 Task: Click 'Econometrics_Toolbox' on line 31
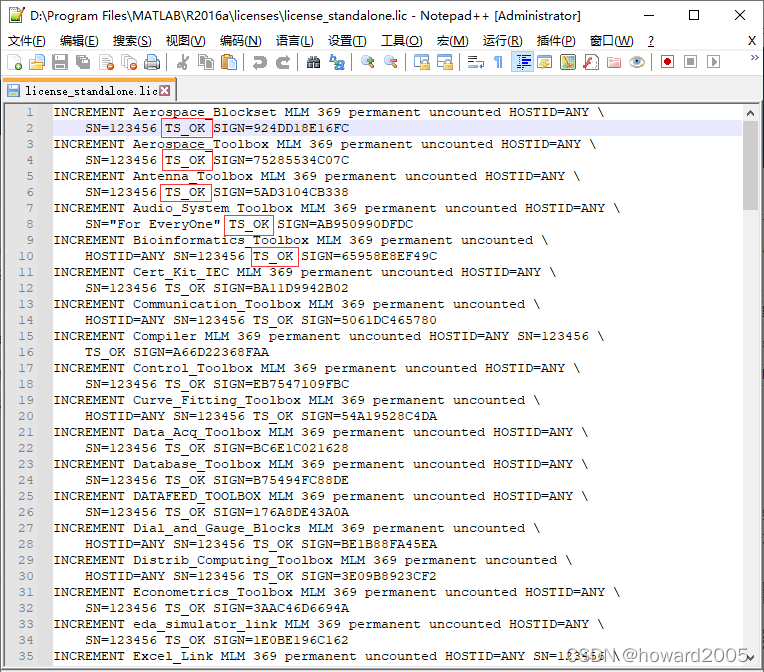click(213, 592)
